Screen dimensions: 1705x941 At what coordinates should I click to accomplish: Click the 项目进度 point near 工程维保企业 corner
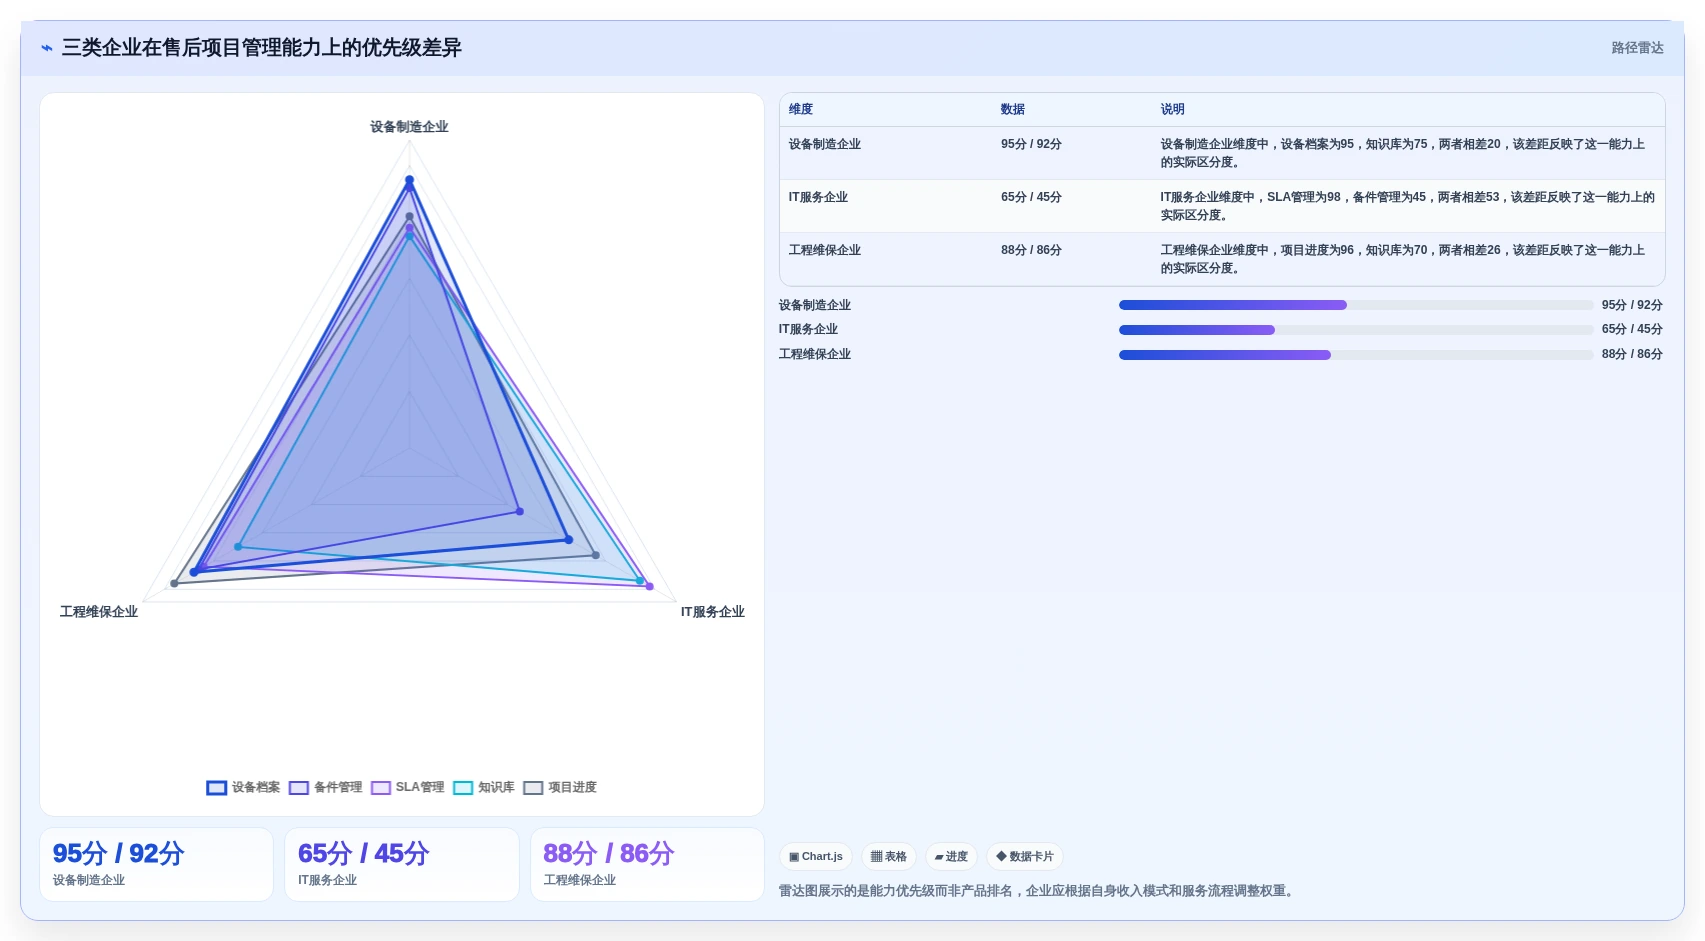coord(175,584)
